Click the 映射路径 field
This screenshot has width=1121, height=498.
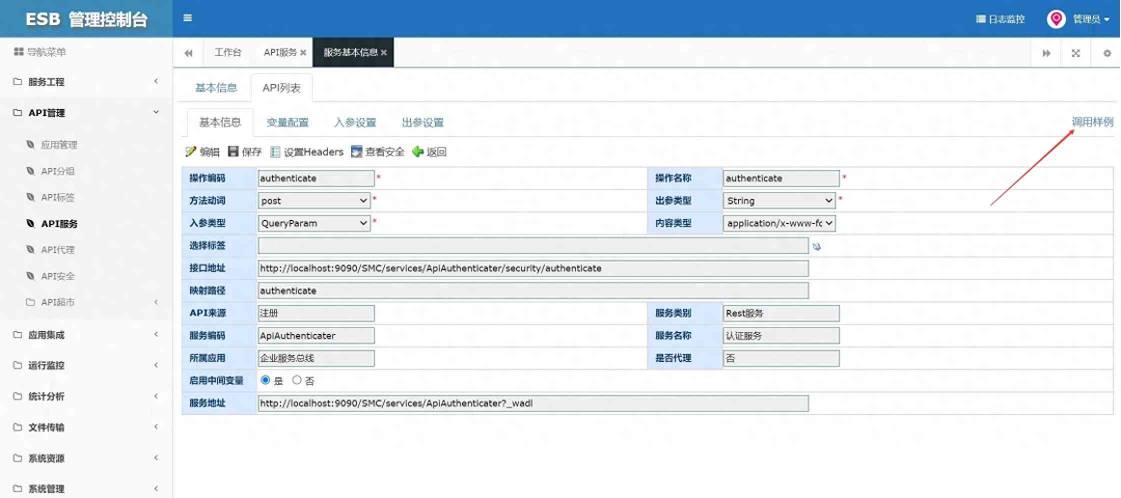click(533, 291)
